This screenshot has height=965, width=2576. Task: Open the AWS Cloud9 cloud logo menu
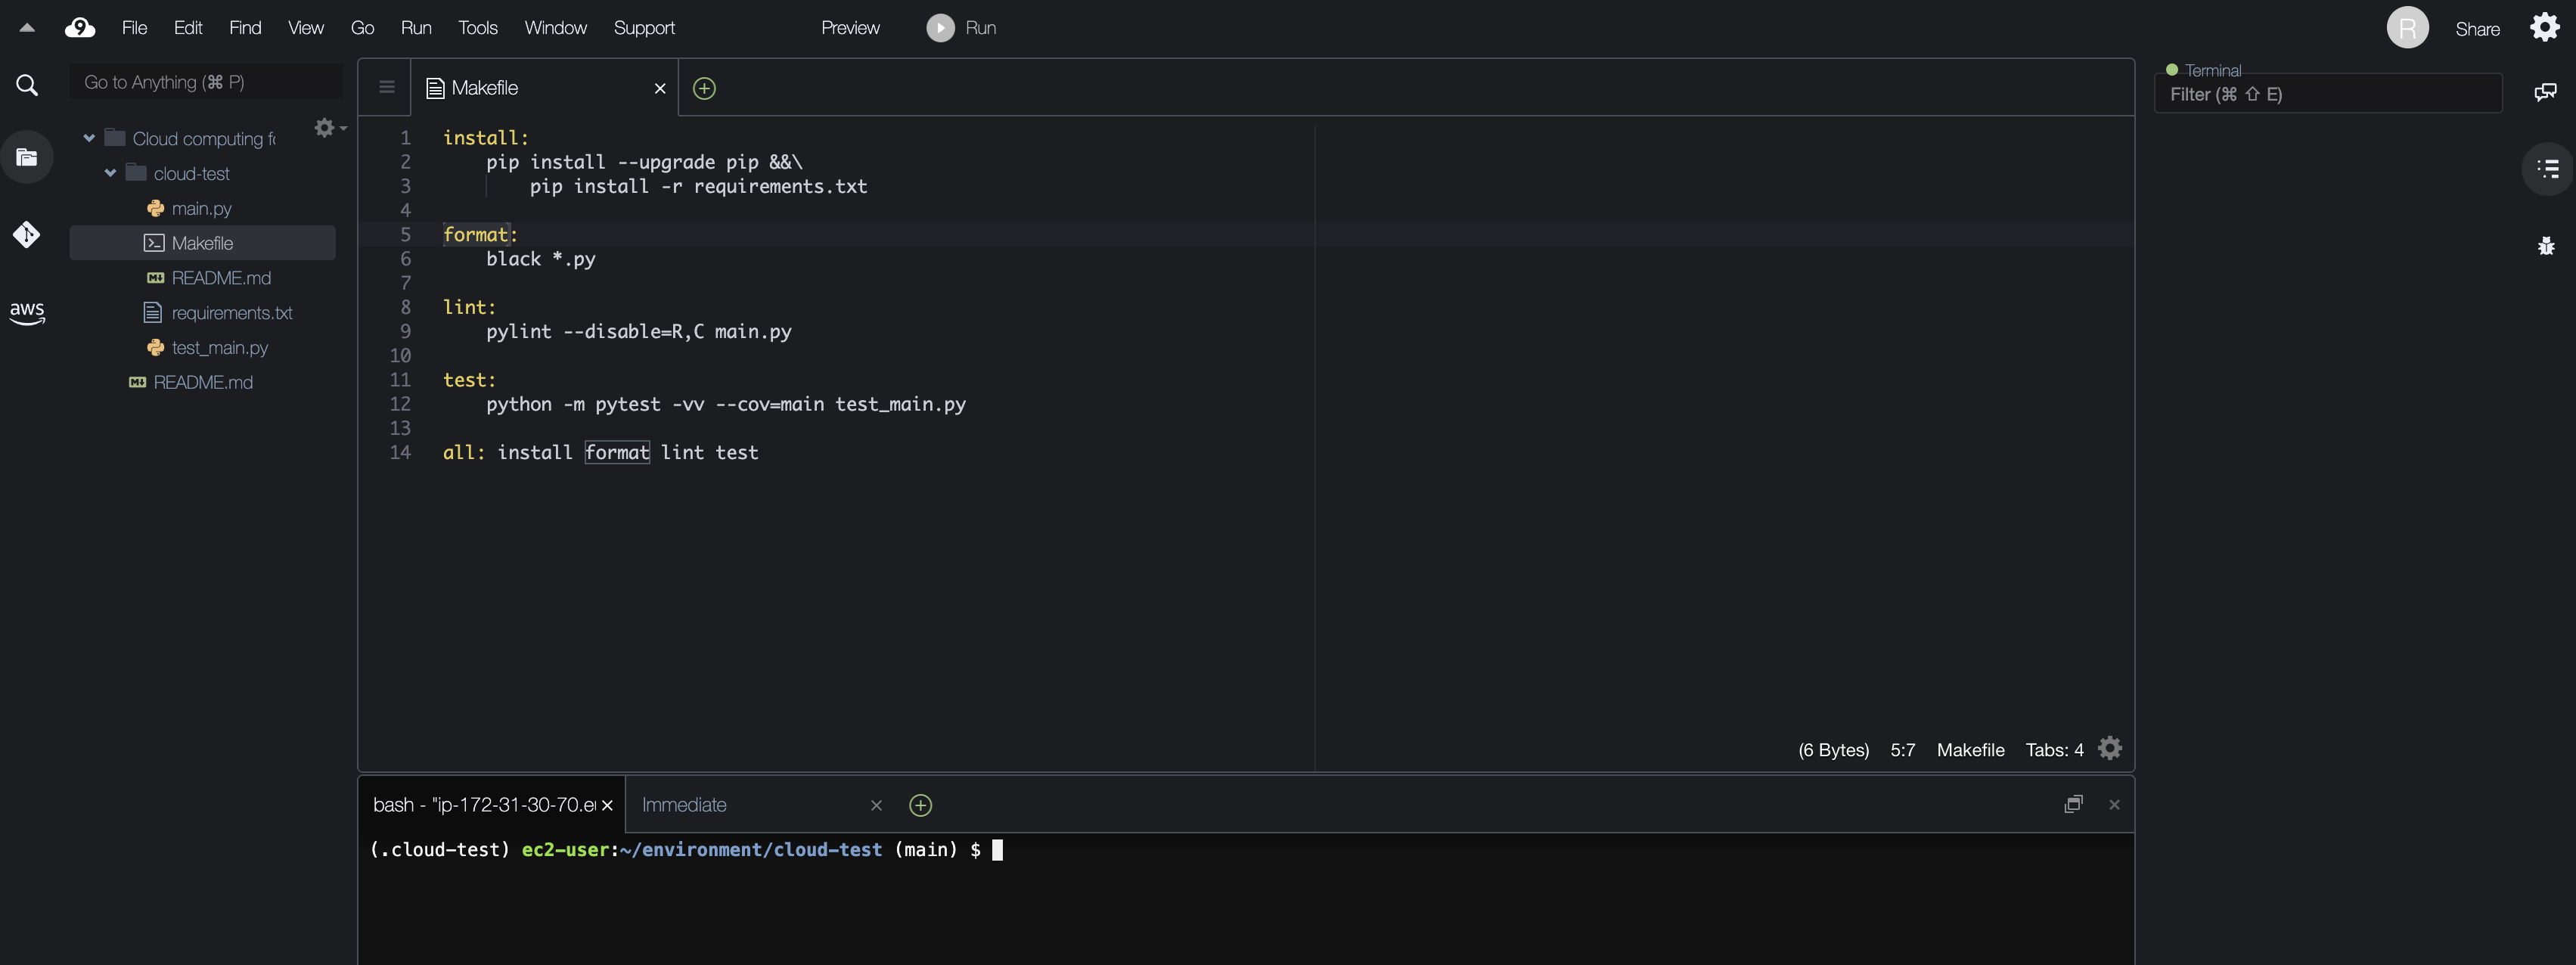point(80,28)
